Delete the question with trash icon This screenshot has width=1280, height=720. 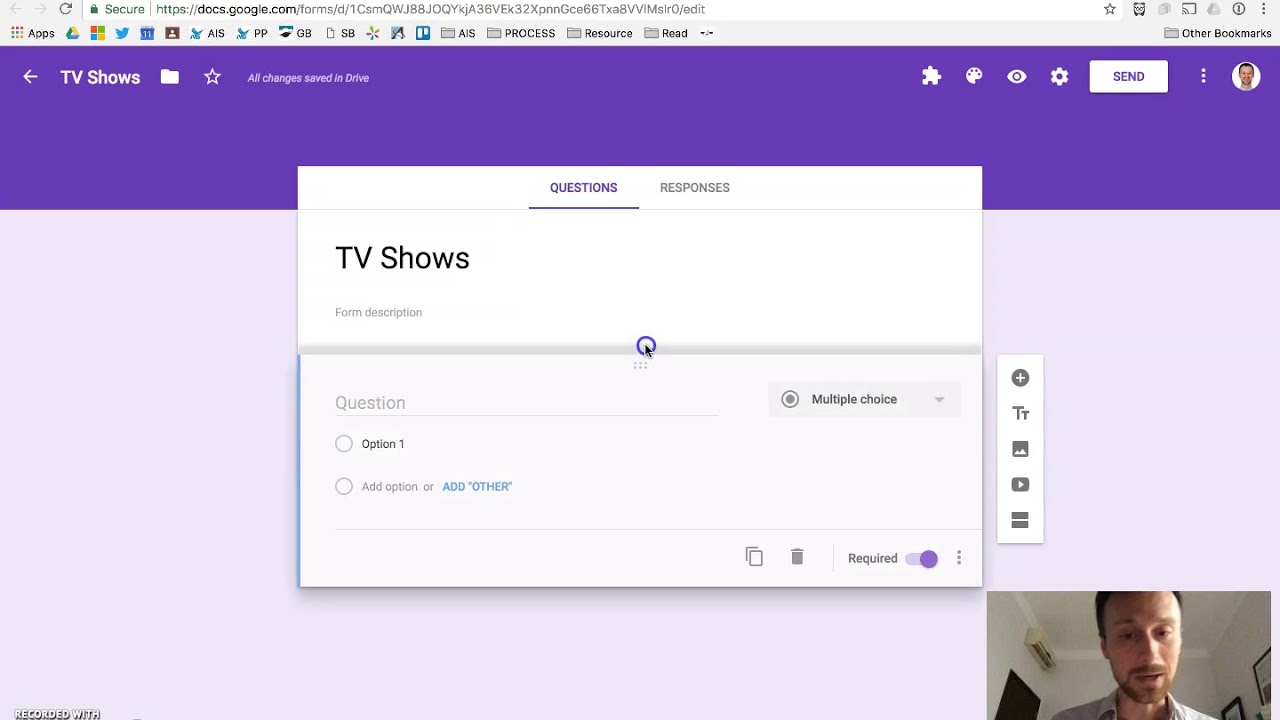tap(797, 557)
